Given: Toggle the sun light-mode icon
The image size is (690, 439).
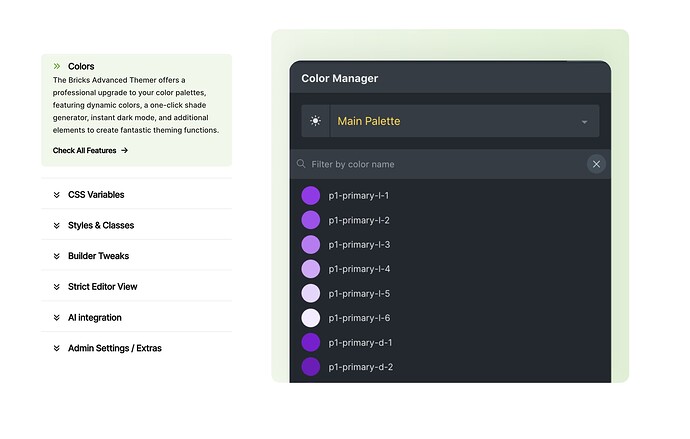Looking at the screenshot, I should (x=316, y=121).
